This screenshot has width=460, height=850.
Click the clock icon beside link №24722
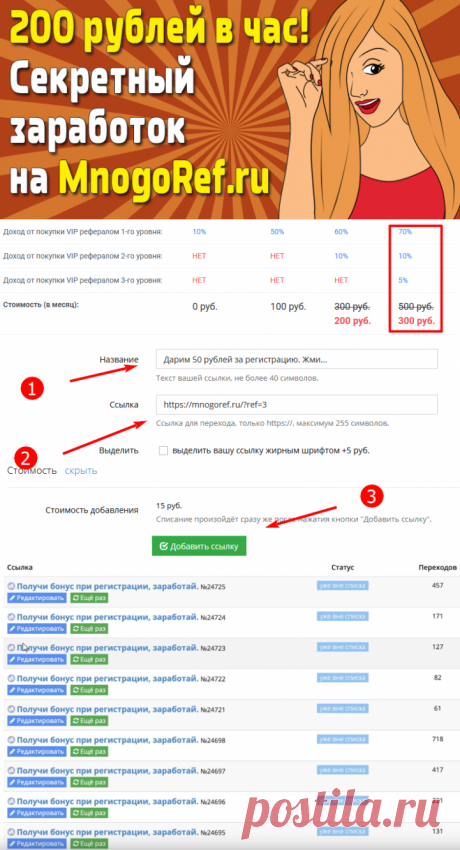pyautogui.click(x=11, y=678)
